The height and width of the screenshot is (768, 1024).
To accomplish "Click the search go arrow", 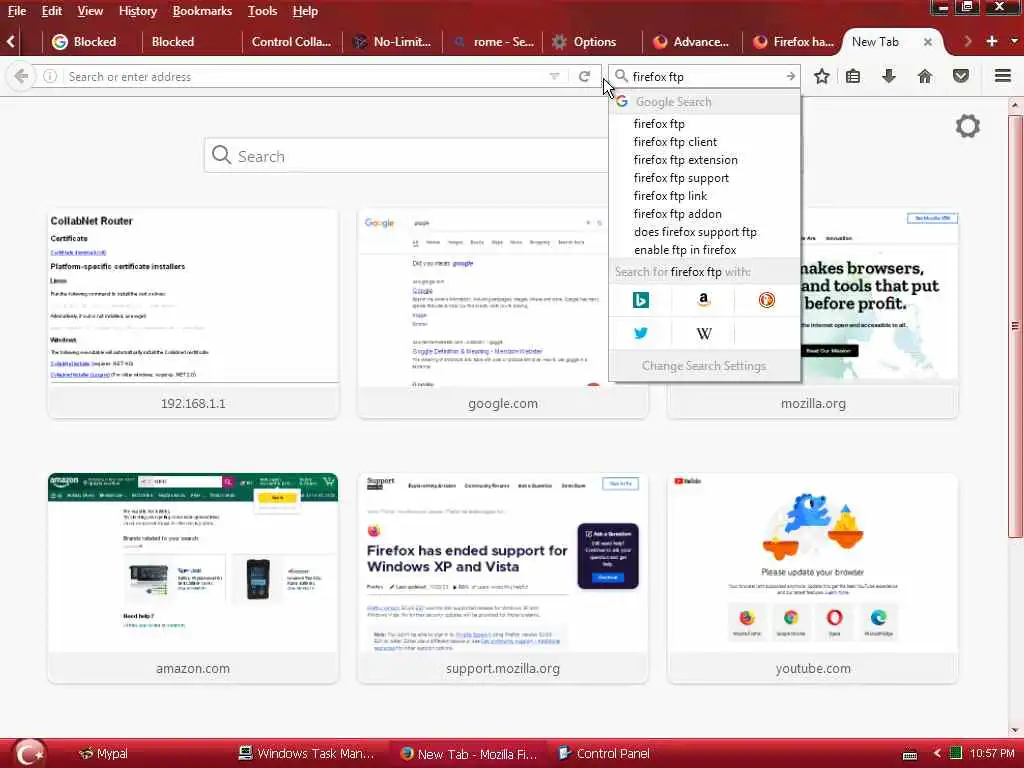I will tap(790, 76).
